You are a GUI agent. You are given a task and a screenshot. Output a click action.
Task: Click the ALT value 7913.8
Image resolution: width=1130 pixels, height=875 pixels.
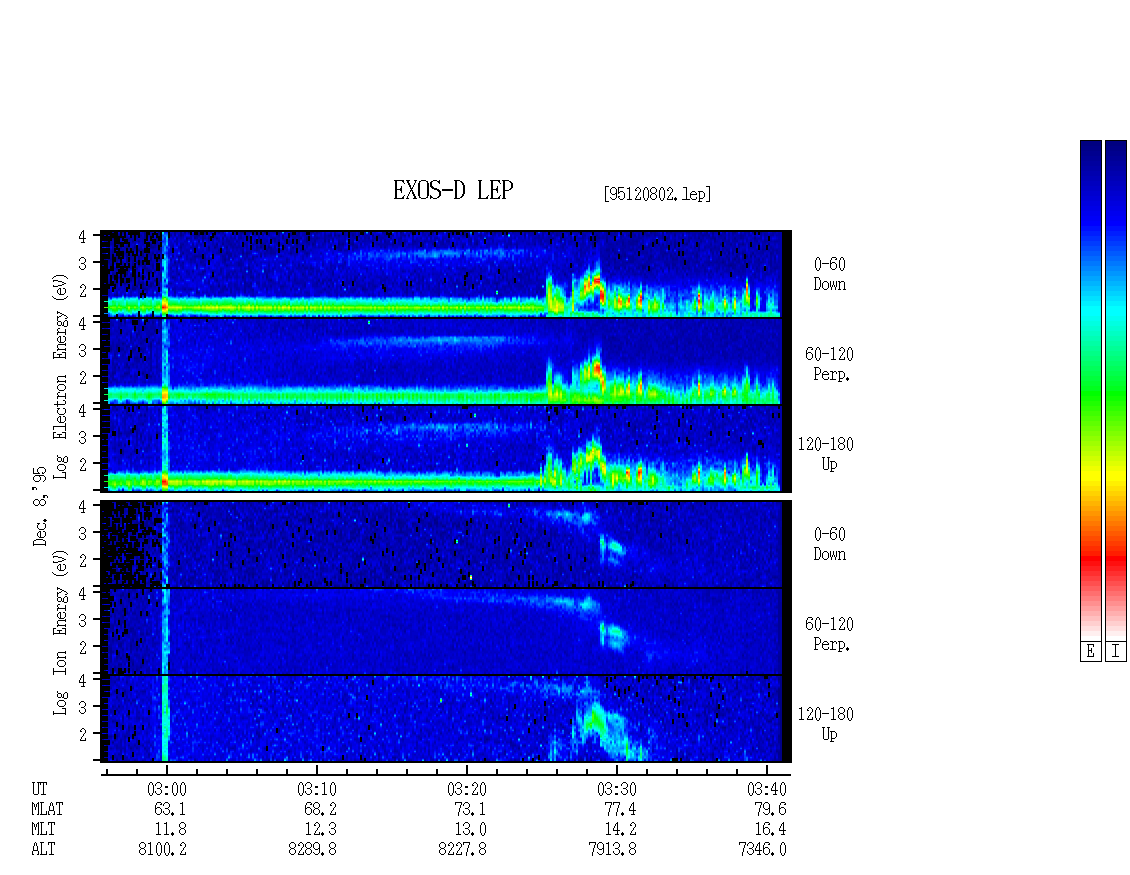(x=612, y=849)
